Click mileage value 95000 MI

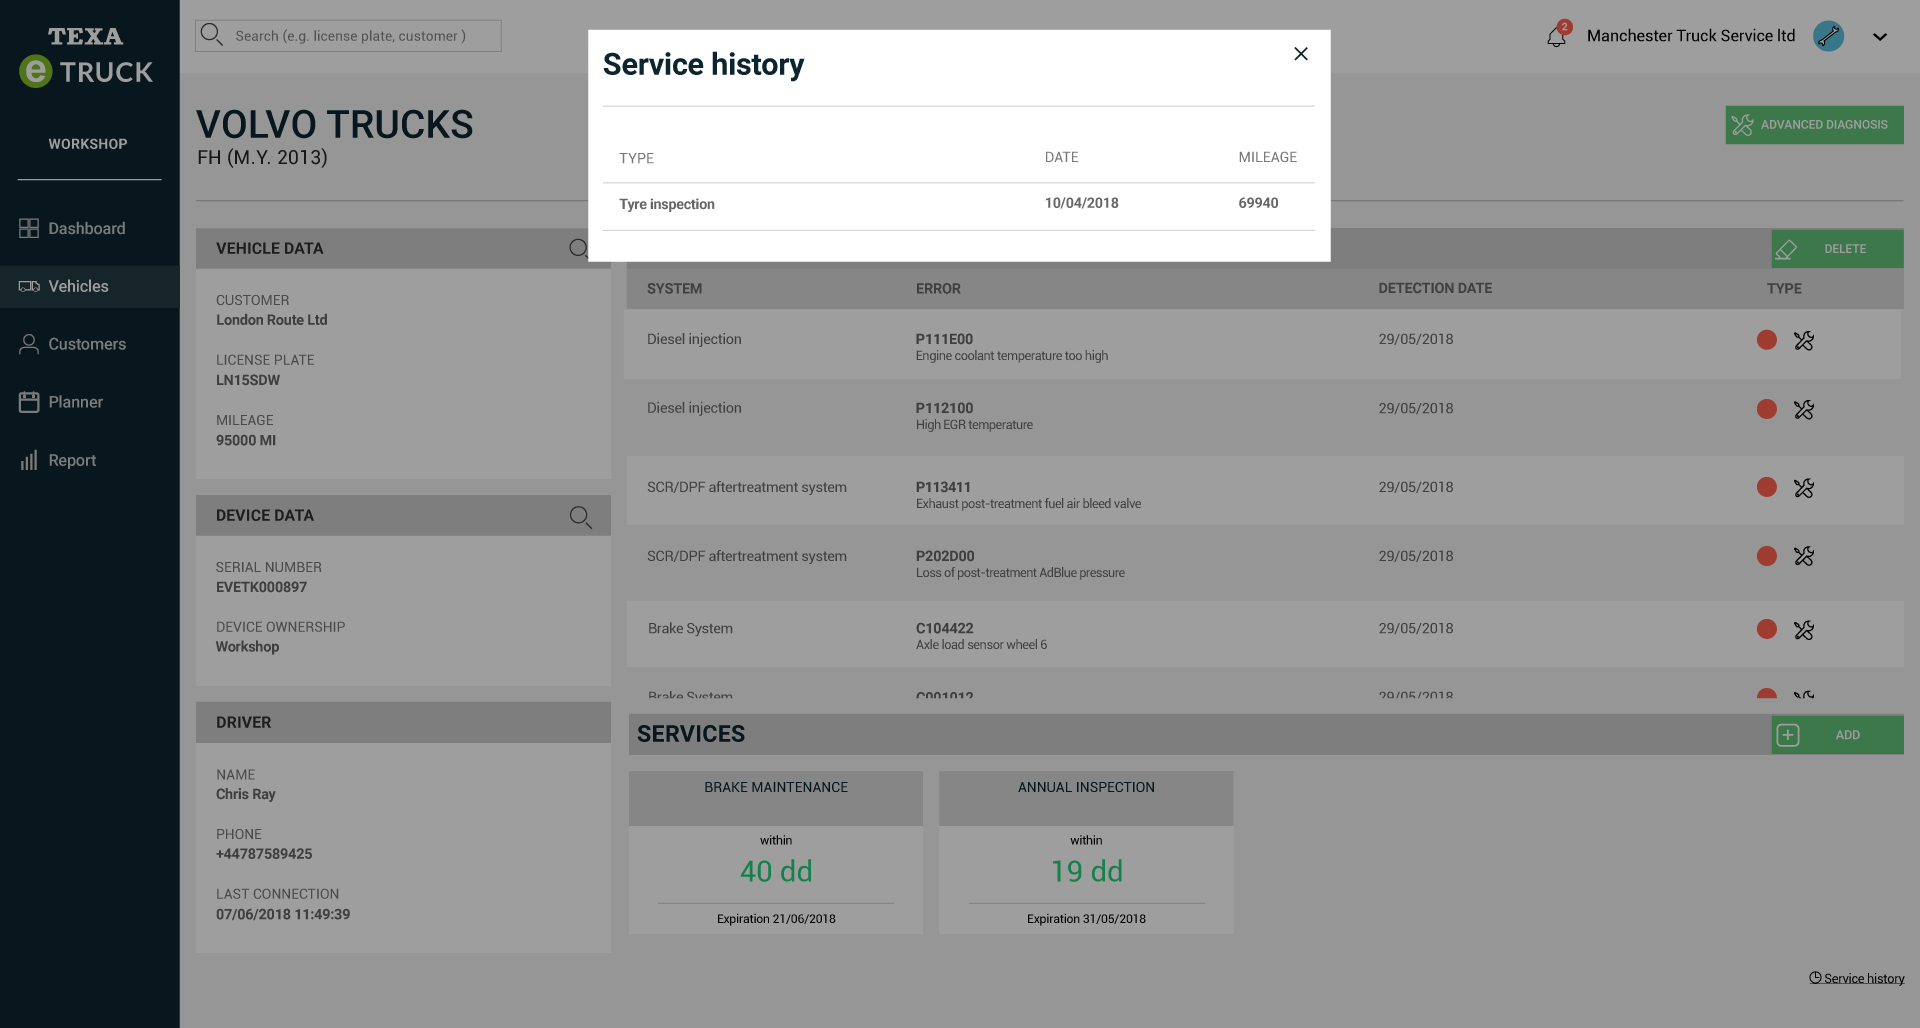pos(246,440)
